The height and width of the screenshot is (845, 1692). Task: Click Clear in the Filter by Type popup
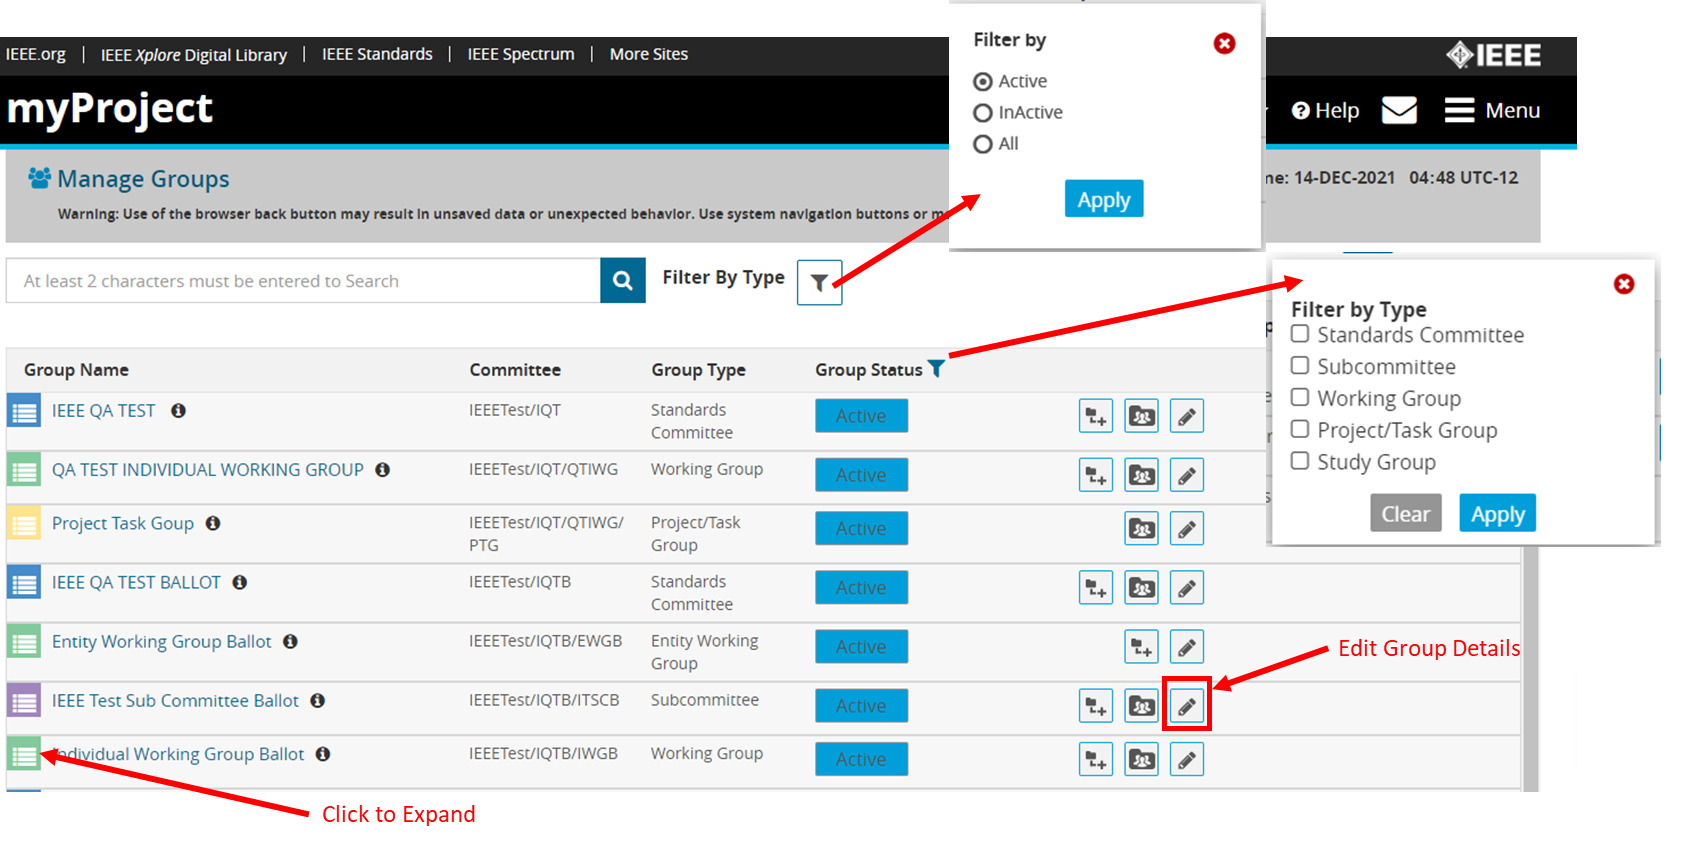pyautogui.click(x=1406, y=513)
